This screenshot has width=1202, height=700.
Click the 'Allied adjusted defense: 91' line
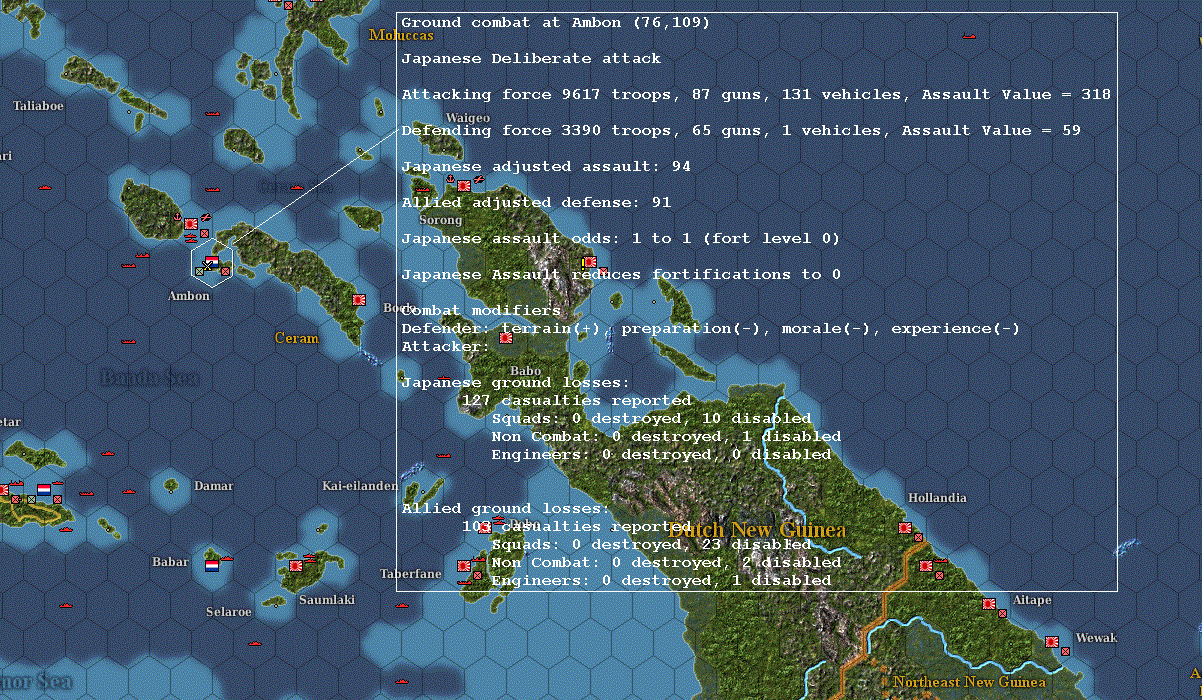tap(536, 203)
